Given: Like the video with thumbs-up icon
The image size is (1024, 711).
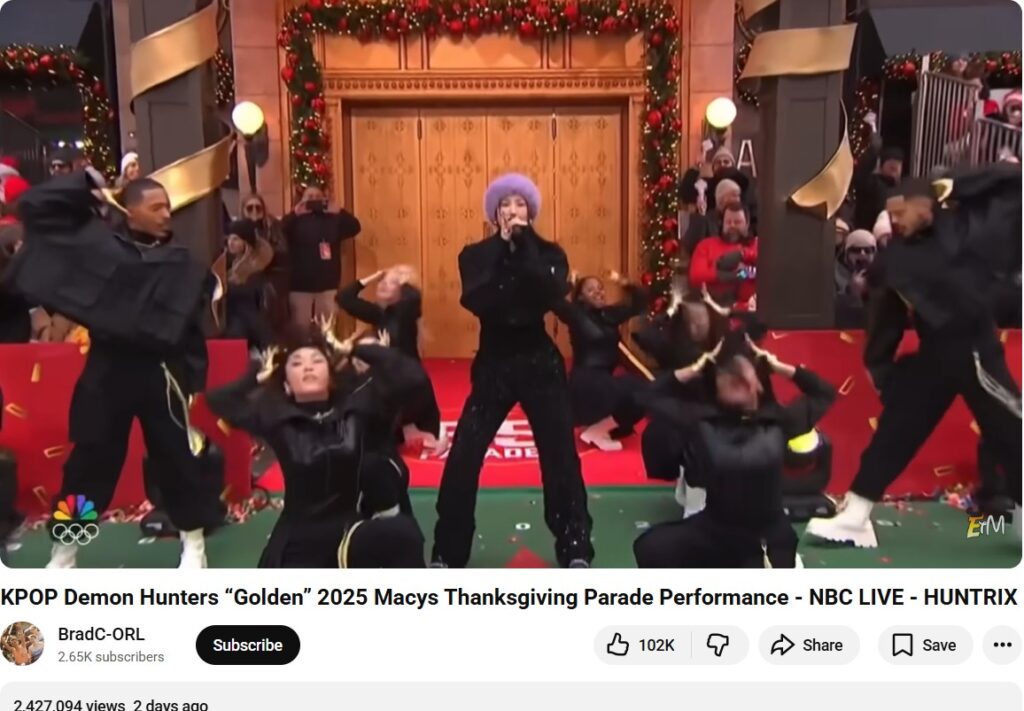Looking at the screenshot, I should (x=617, y=645).
